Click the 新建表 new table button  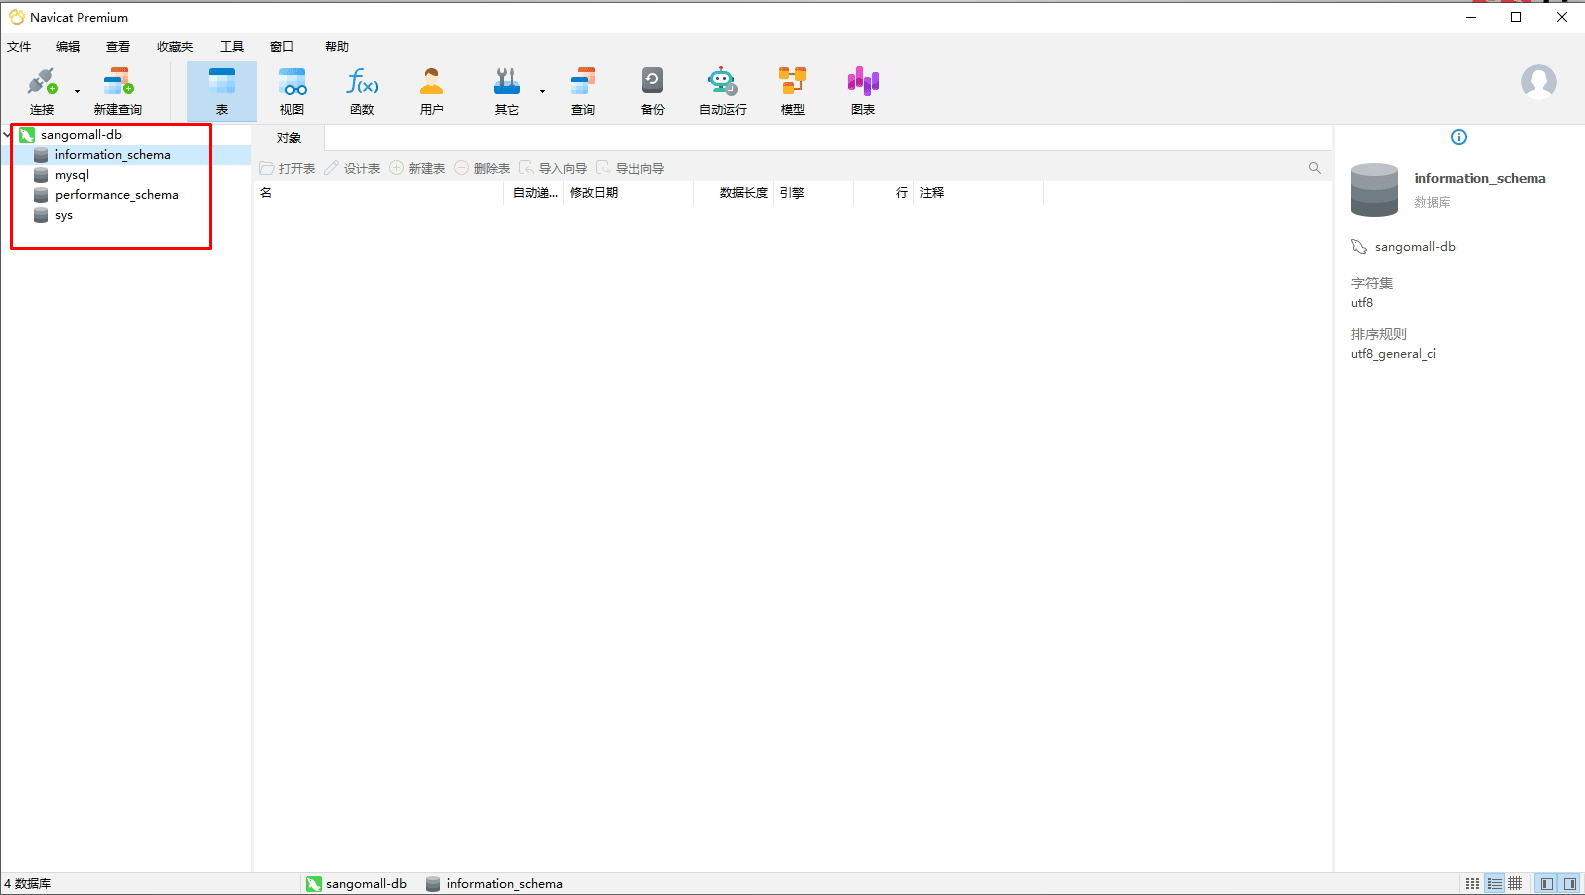coord(417,168)
